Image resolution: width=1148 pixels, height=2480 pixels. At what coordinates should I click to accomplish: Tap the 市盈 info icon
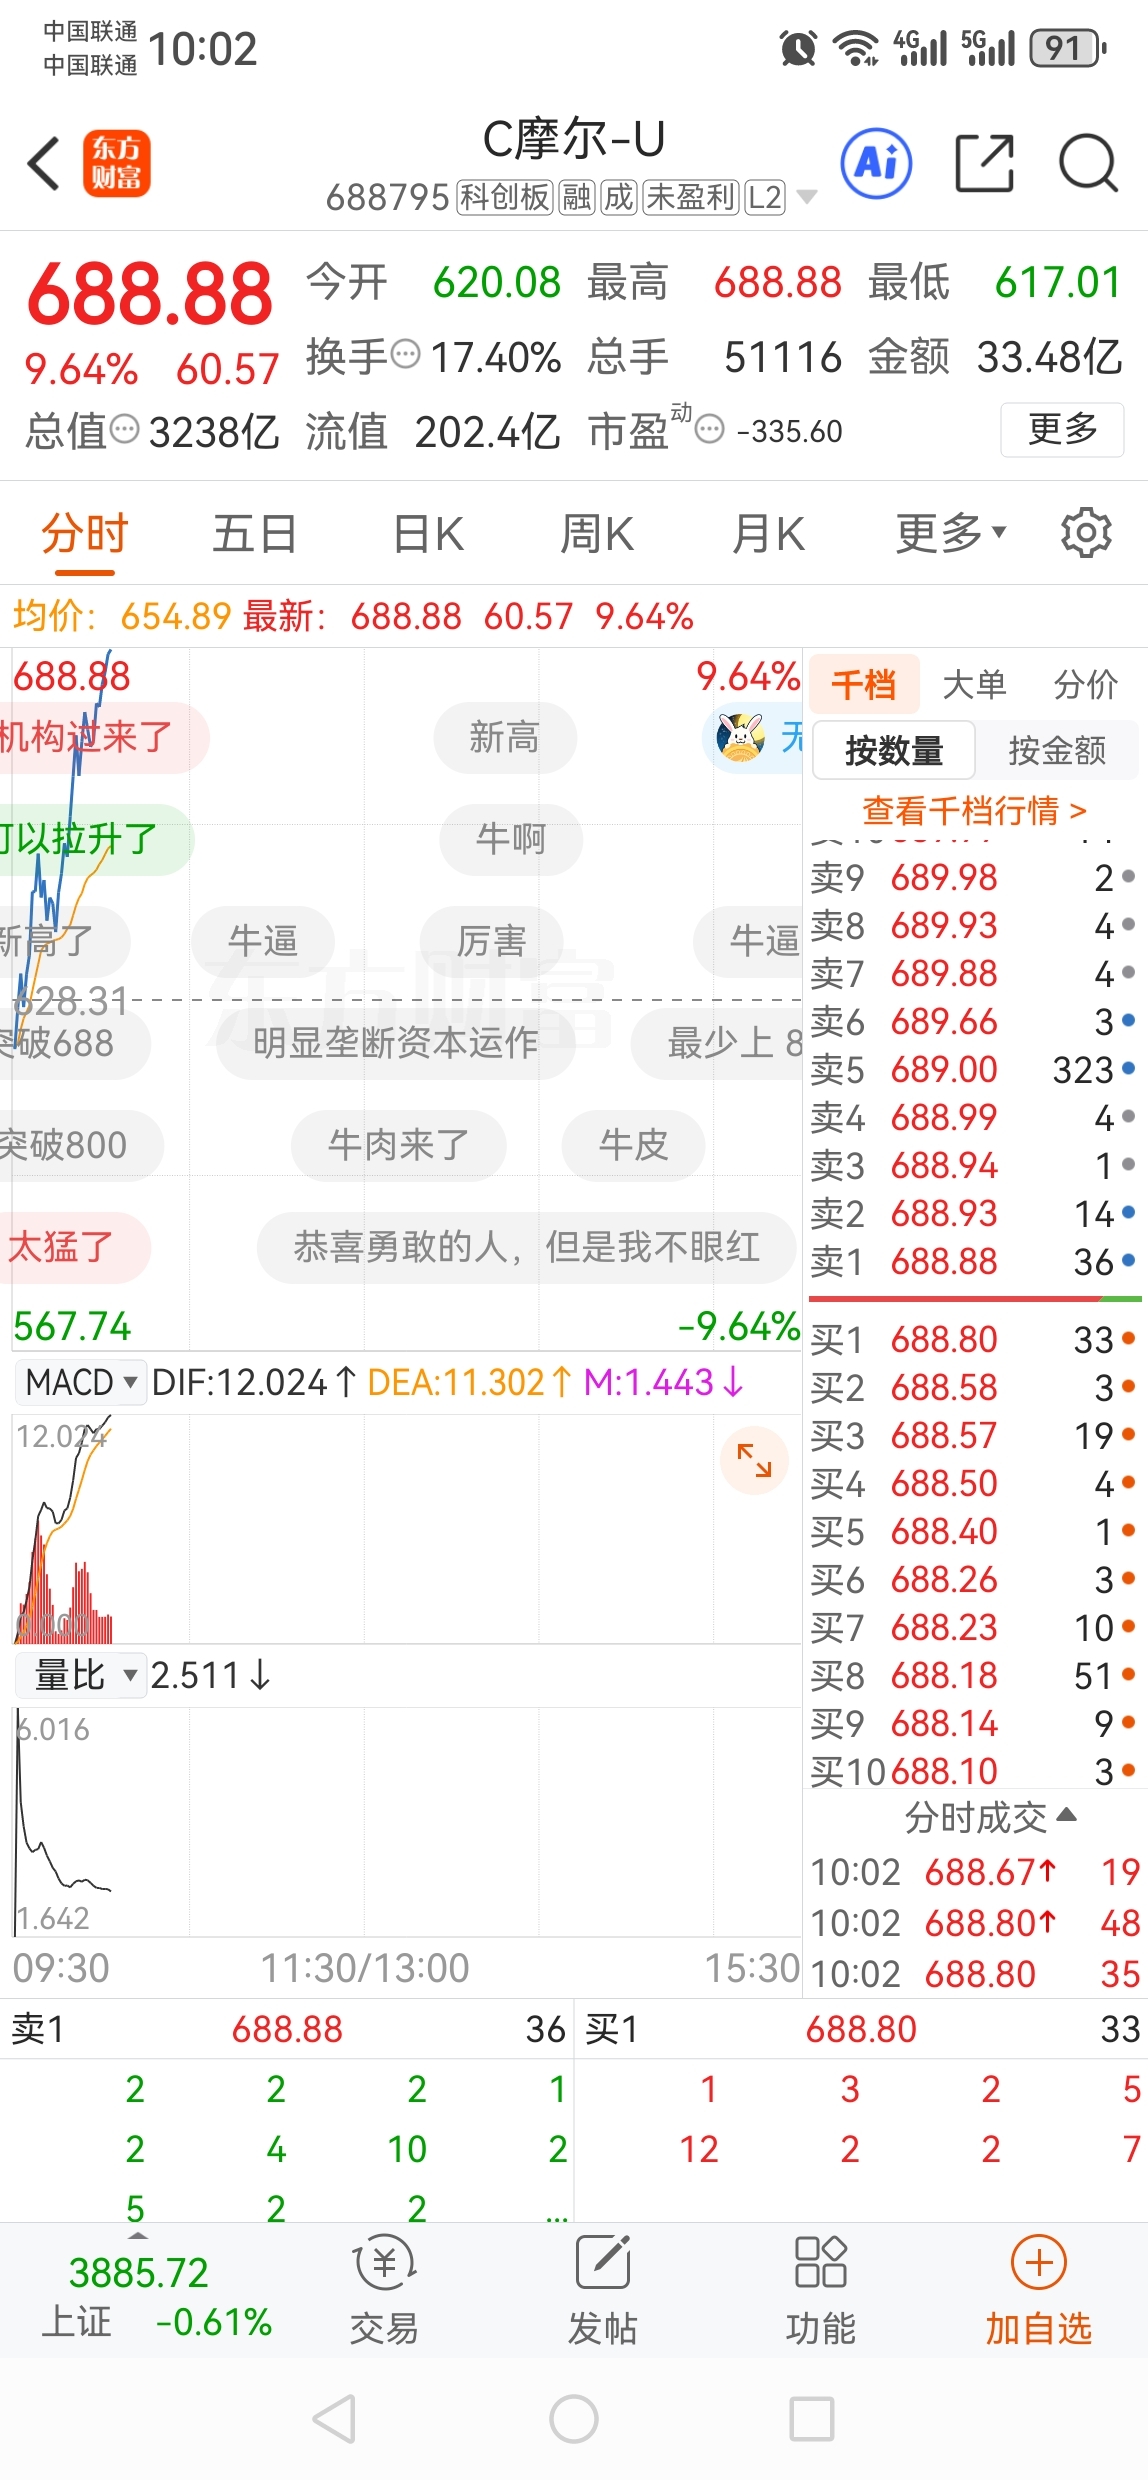(709, 430)
